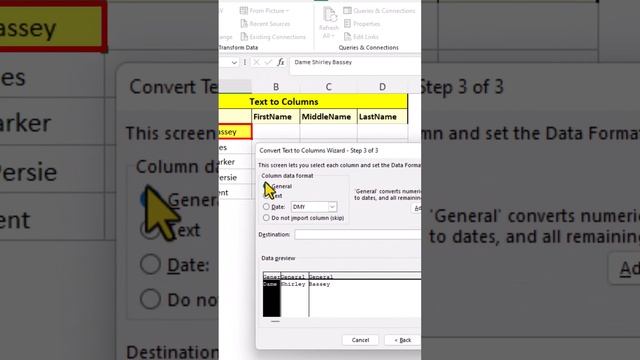Click the MiddleName header cell
The height and width of the screenshot is (360, 640).
tap(329, 117)
